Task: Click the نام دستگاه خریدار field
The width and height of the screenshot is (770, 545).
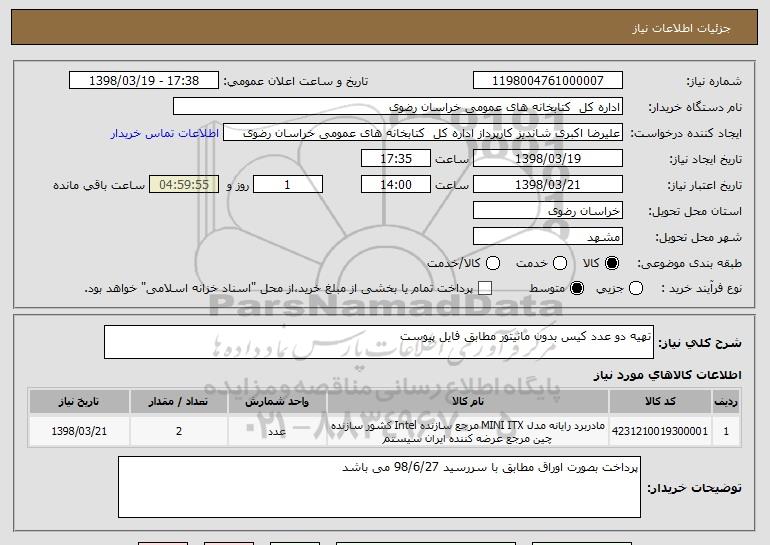Action: [x=397, y=107]
